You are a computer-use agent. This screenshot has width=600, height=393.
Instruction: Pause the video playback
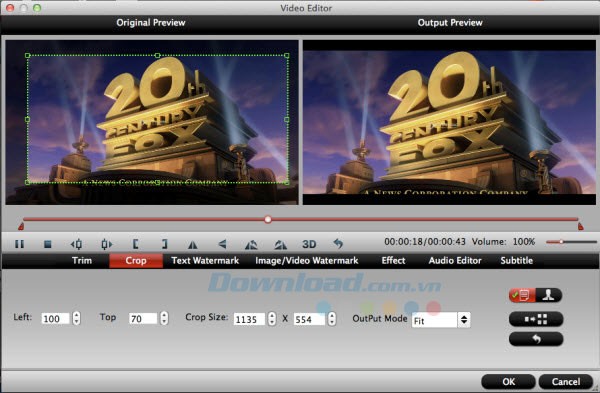pos(19,244)
